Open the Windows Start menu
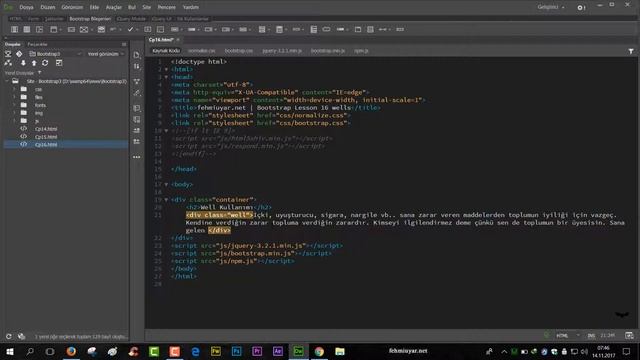The height and width of the screenshot is (360, 640). coord(10,351)
